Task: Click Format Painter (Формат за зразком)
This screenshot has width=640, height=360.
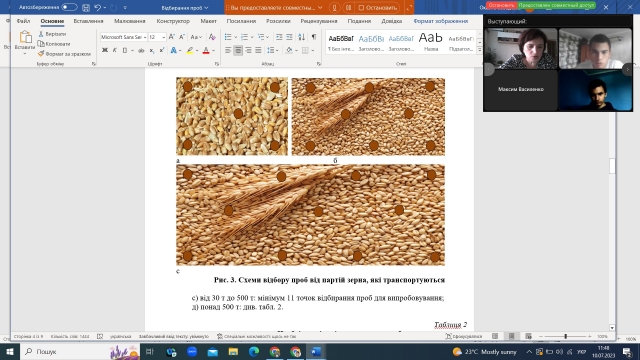Action: point(64,53)
